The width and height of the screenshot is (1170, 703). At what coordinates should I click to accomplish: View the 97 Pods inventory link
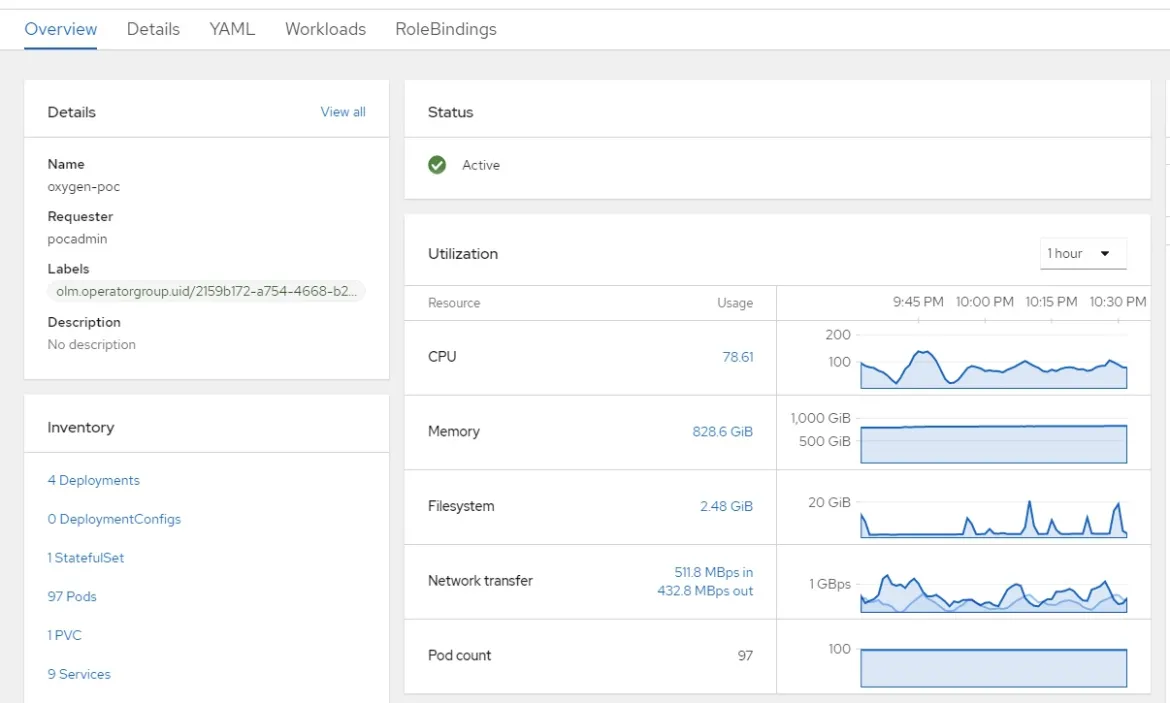(x=72, y=596)
